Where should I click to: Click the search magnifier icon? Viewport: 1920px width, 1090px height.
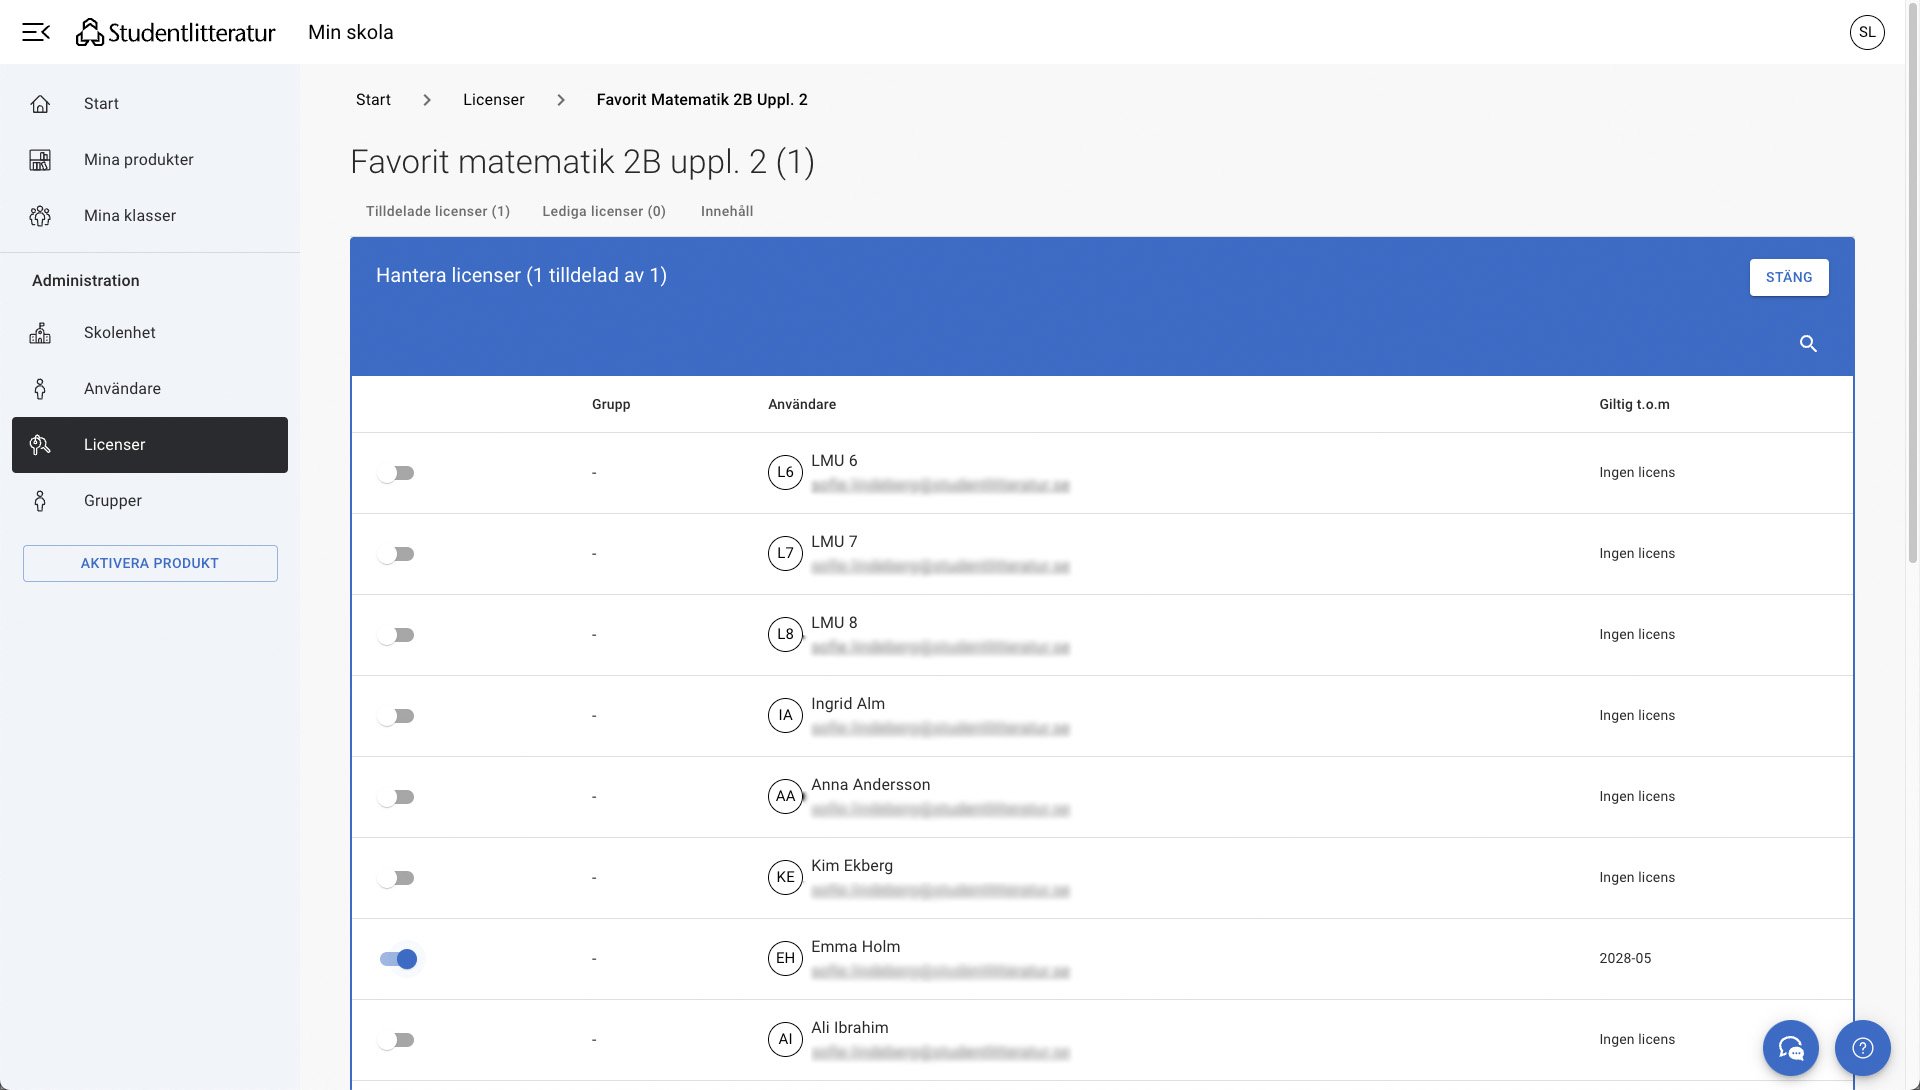pos(1808,344)
